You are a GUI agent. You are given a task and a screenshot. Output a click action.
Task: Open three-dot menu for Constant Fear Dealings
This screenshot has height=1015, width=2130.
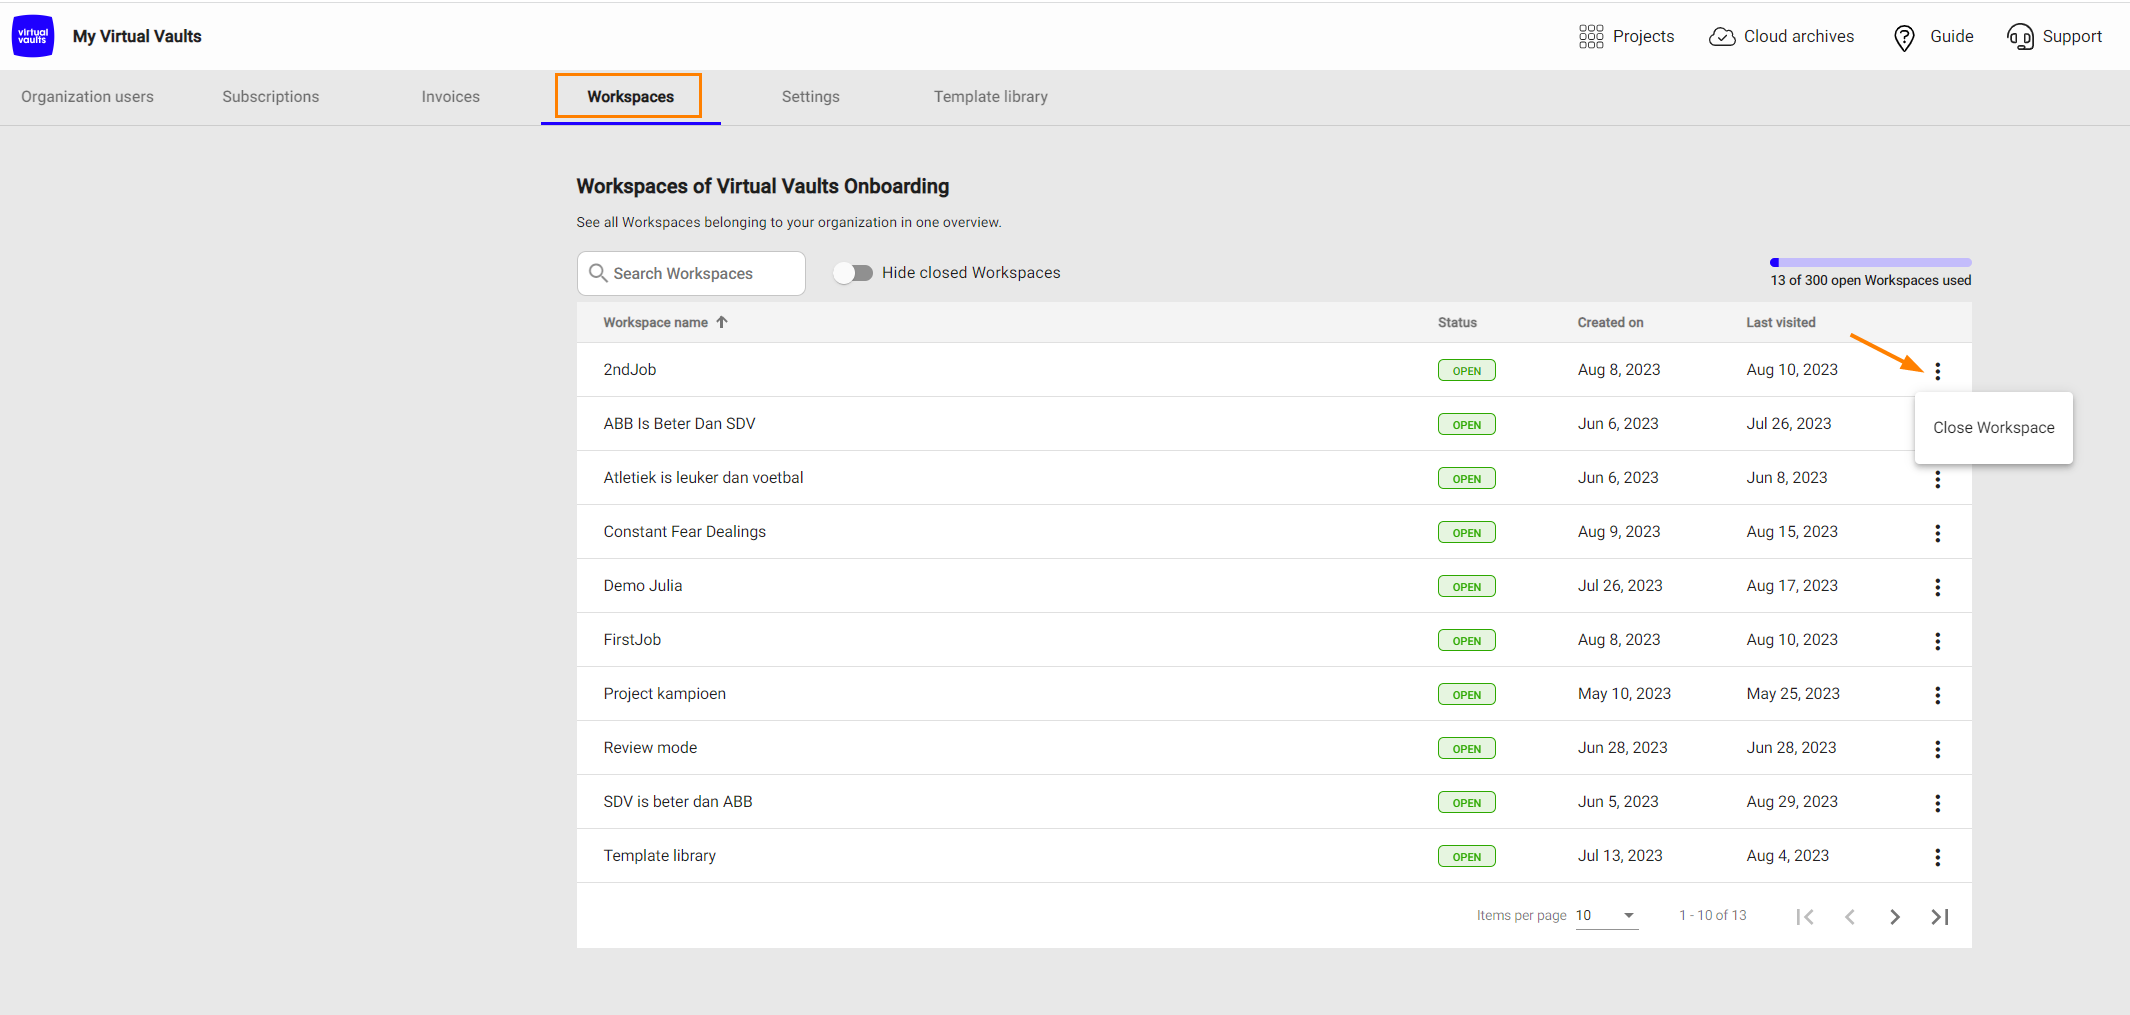pyautogui.click(x=1938, y=533)
